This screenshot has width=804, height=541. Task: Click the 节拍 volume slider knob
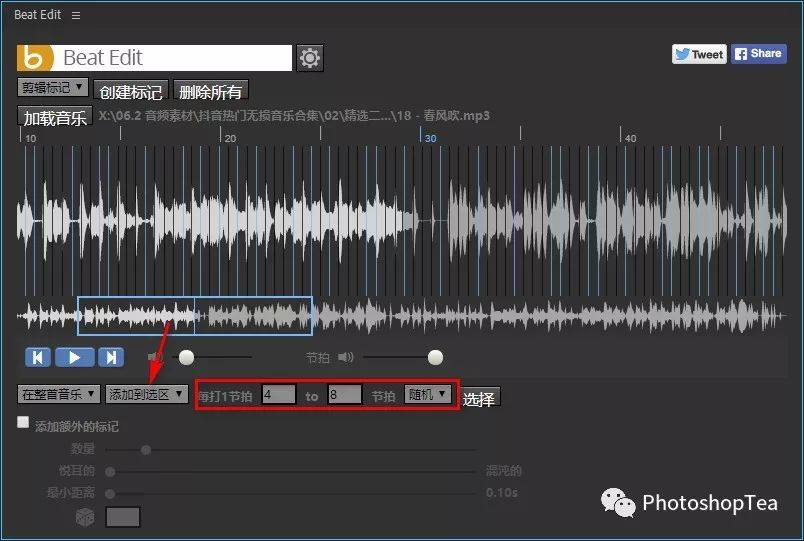pos(435,357)
